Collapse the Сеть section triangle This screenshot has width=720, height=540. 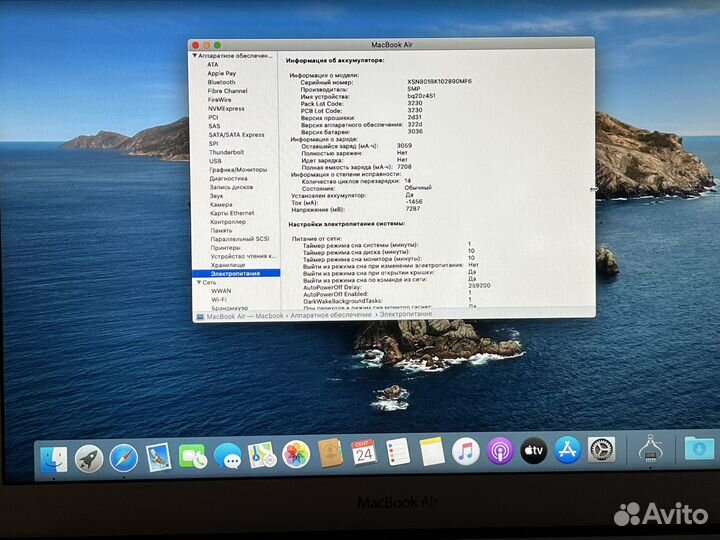[199, 282]
